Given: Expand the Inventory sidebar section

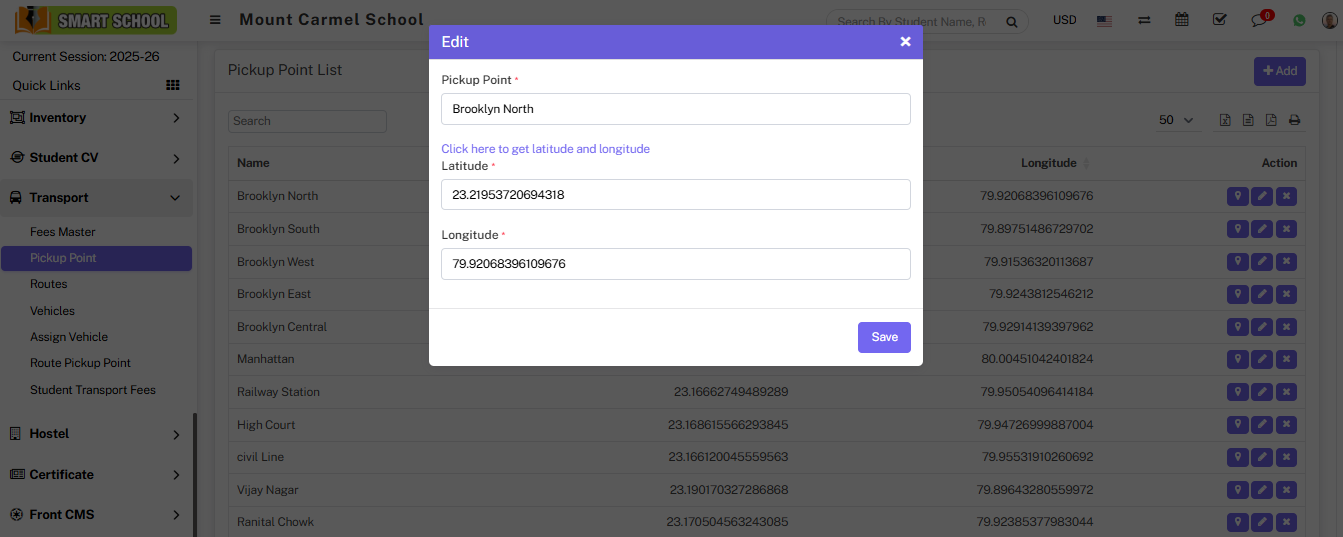Looking at the screenshot, I should (x=96, y=118).
